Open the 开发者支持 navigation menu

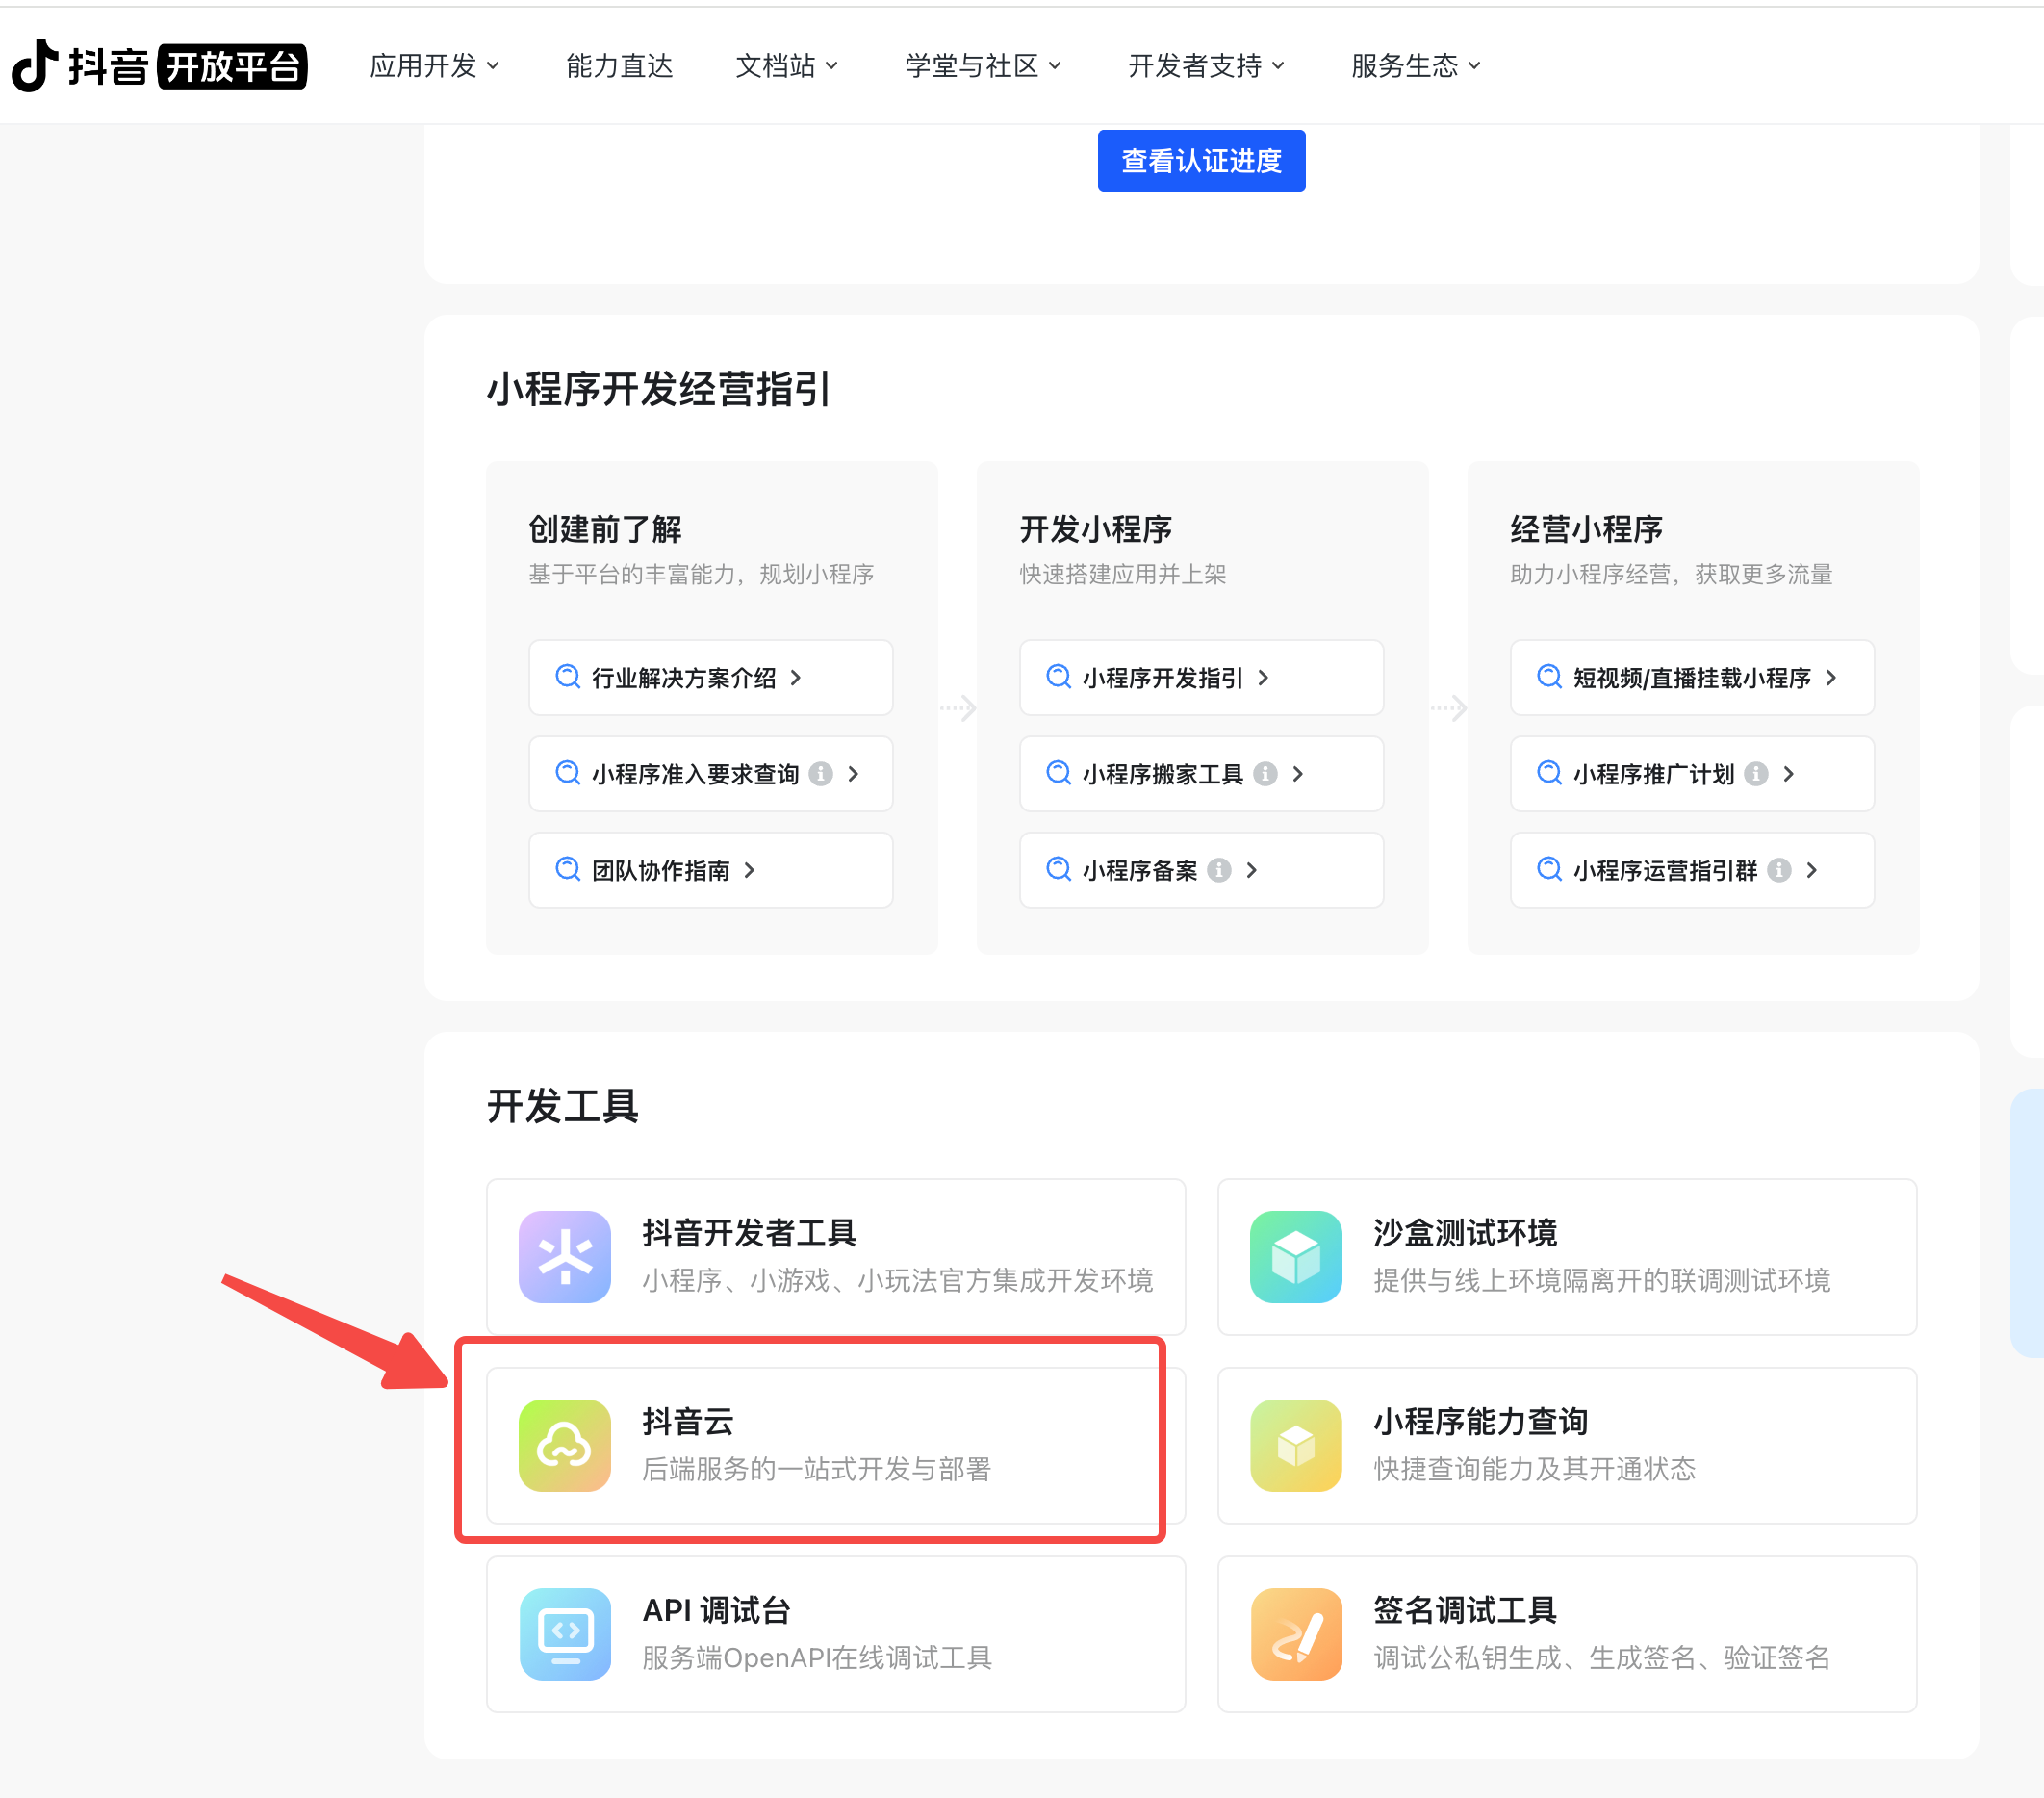[1205, 66]
